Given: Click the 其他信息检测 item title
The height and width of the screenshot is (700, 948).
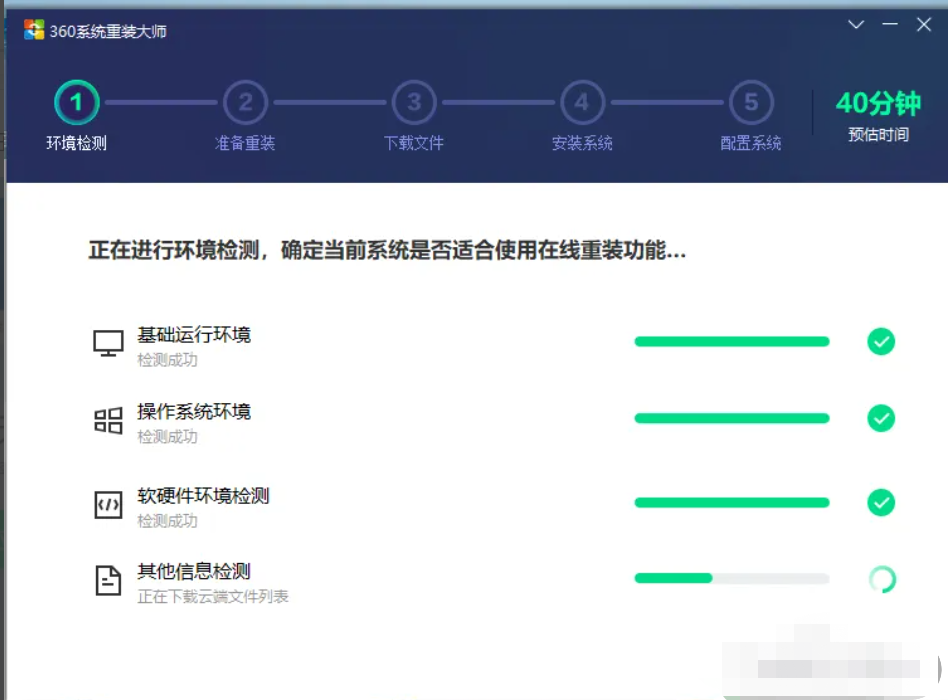Looking at the screenshot, I should pos(194,571).
